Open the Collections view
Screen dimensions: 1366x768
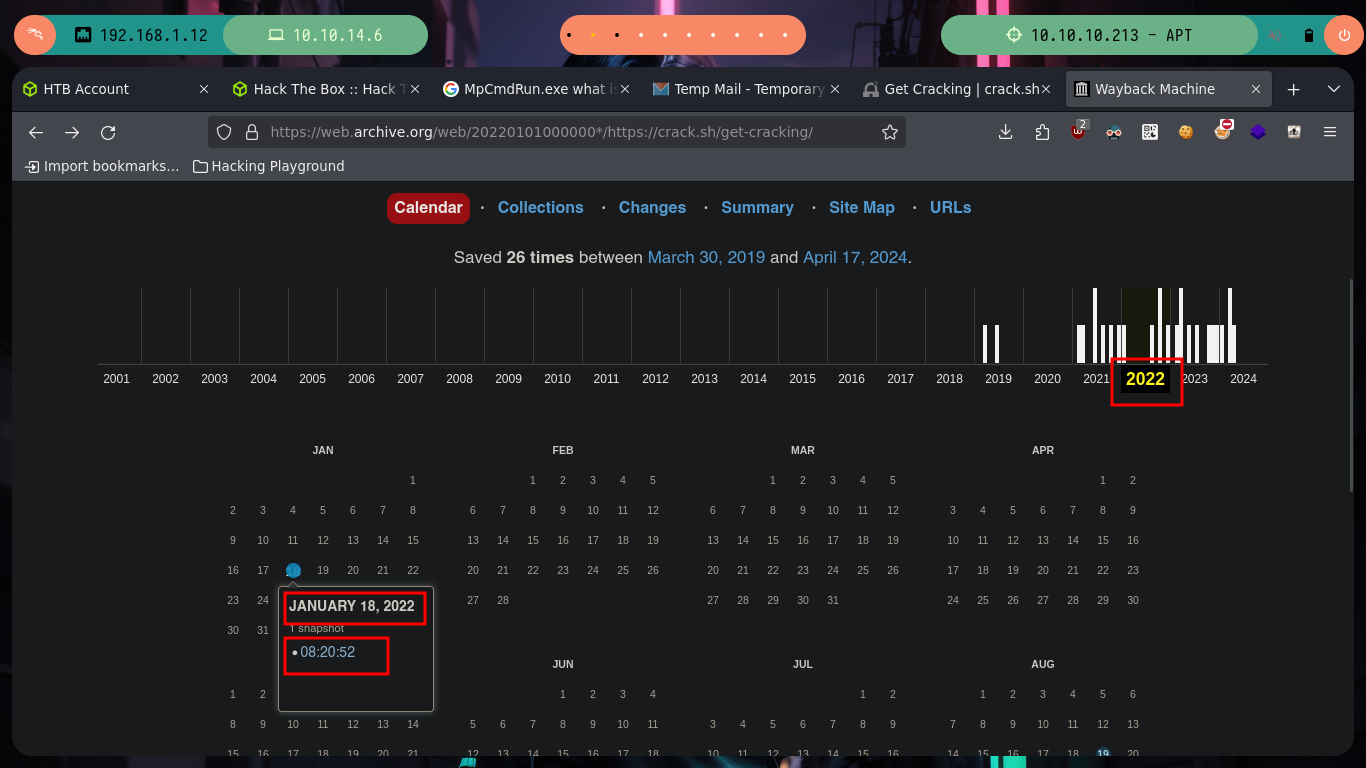point(540,207)
